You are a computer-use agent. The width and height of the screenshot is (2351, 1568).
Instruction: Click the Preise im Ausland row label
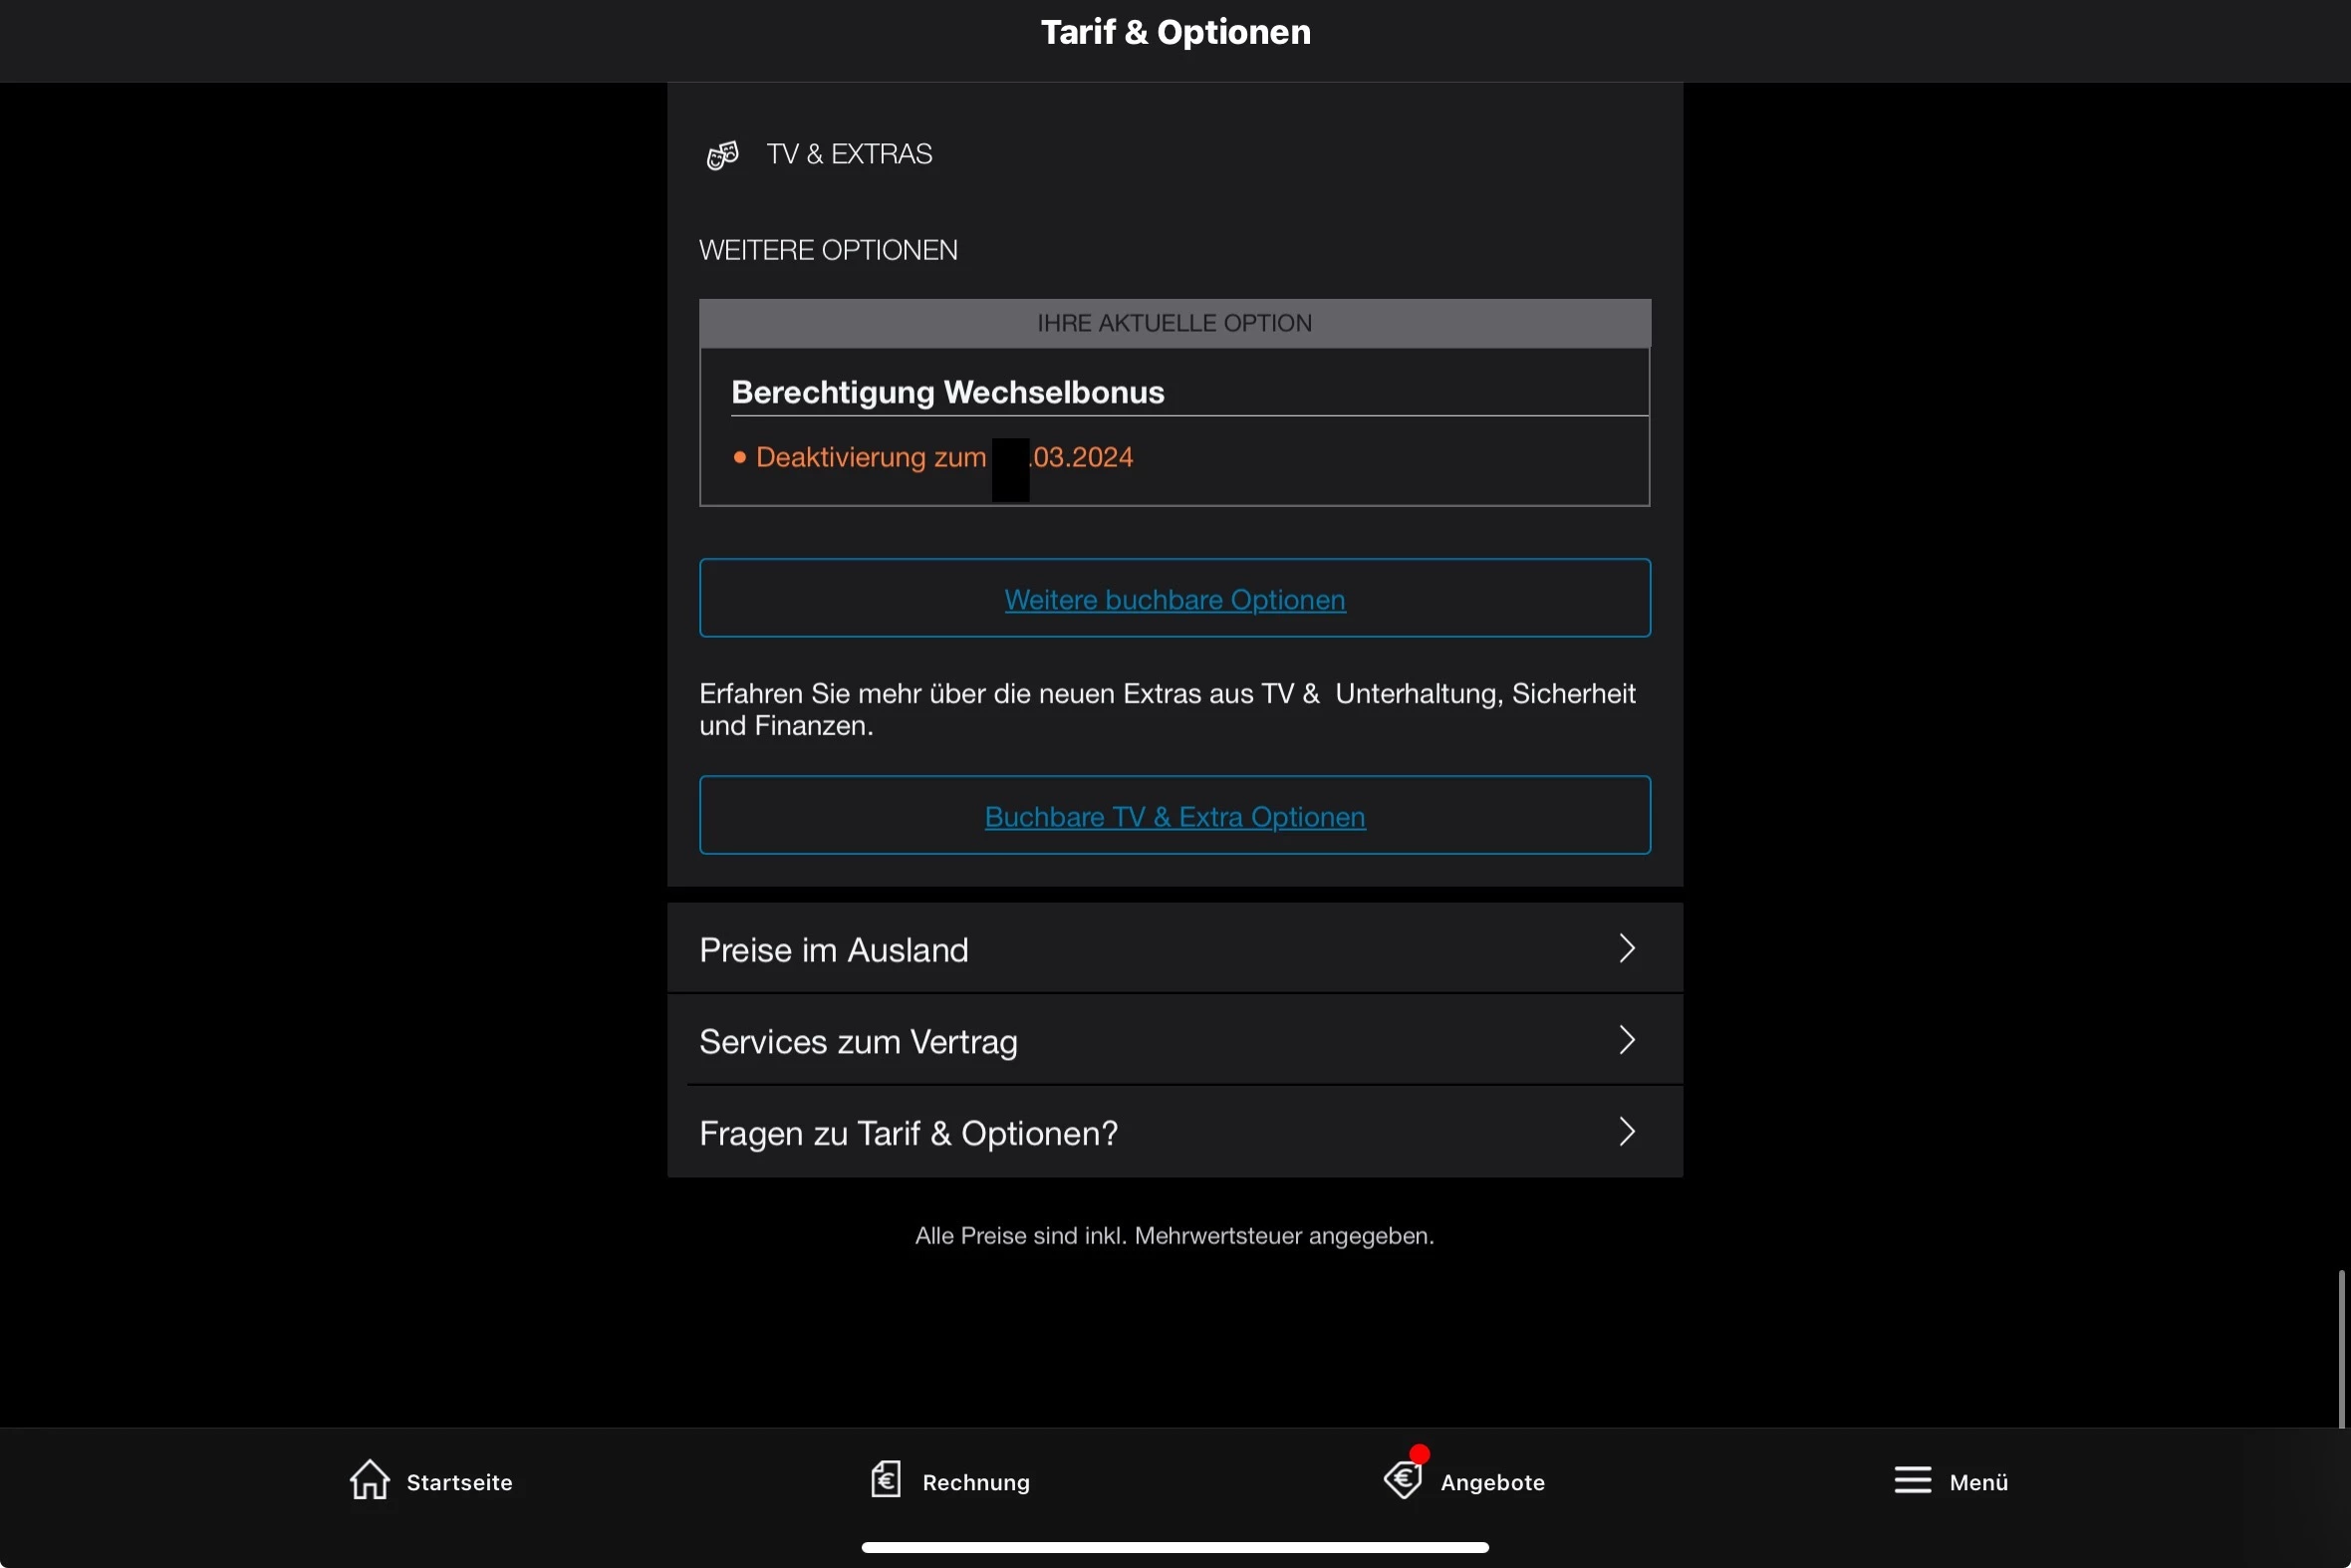[833, 950]
